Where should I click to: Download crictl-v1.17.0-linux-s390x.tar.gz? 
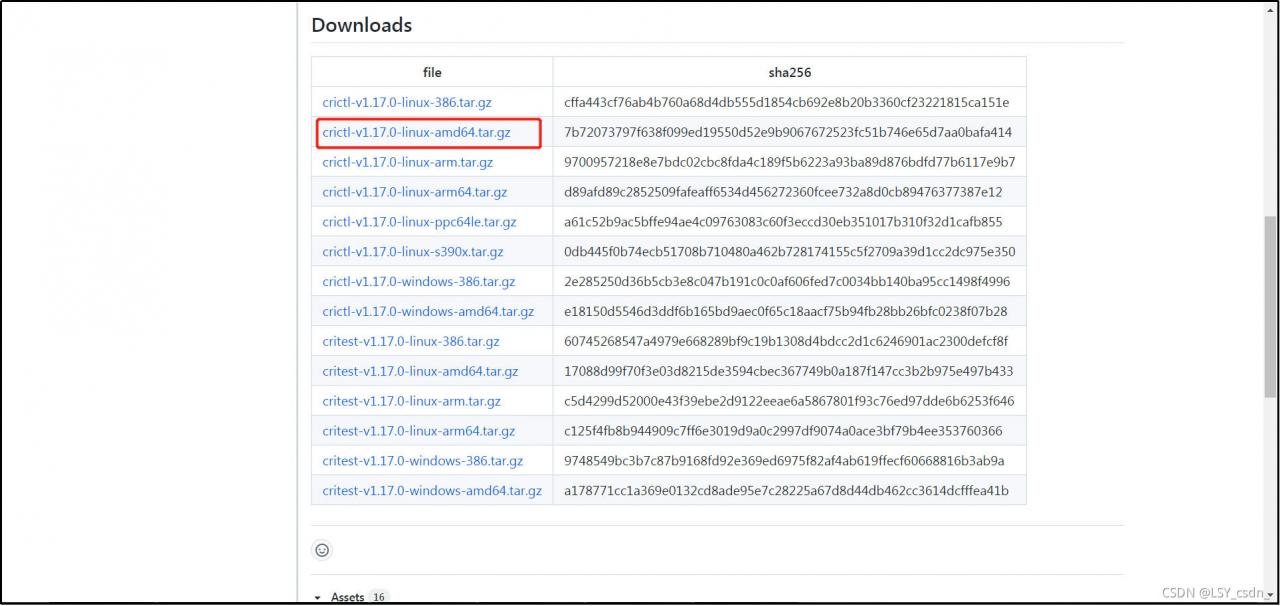(x=413, y=252)
